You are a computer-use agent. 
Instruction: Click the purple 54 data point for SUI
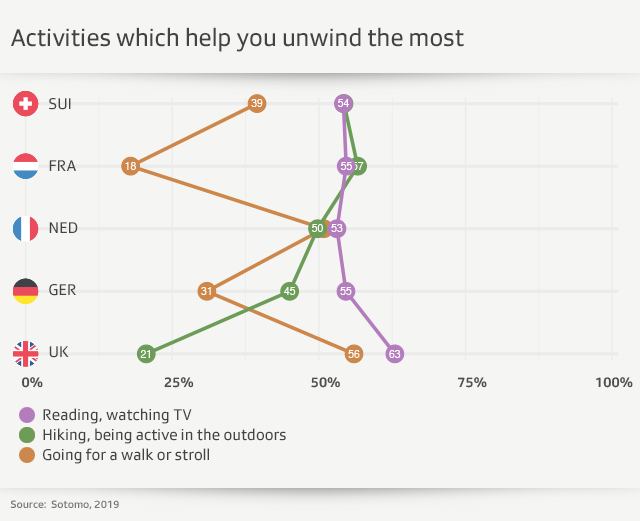[344, 103]
